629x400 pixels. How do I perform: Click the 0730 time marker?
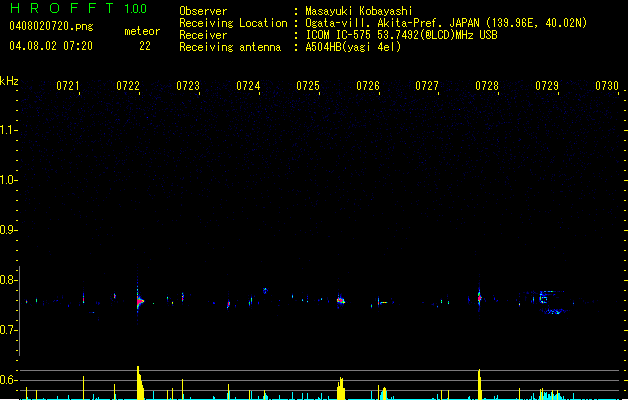[607, 85]
